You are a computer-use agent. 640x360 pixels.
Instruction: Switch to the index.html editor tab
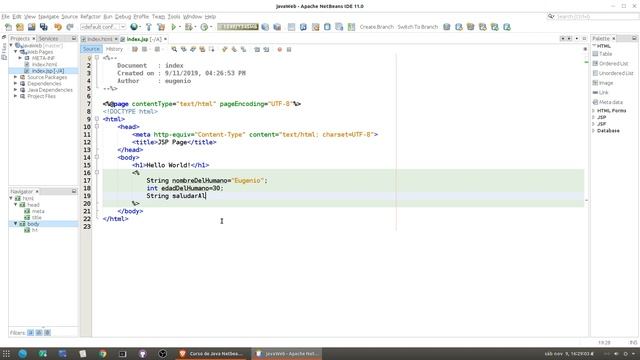click(x=100, y=39)
